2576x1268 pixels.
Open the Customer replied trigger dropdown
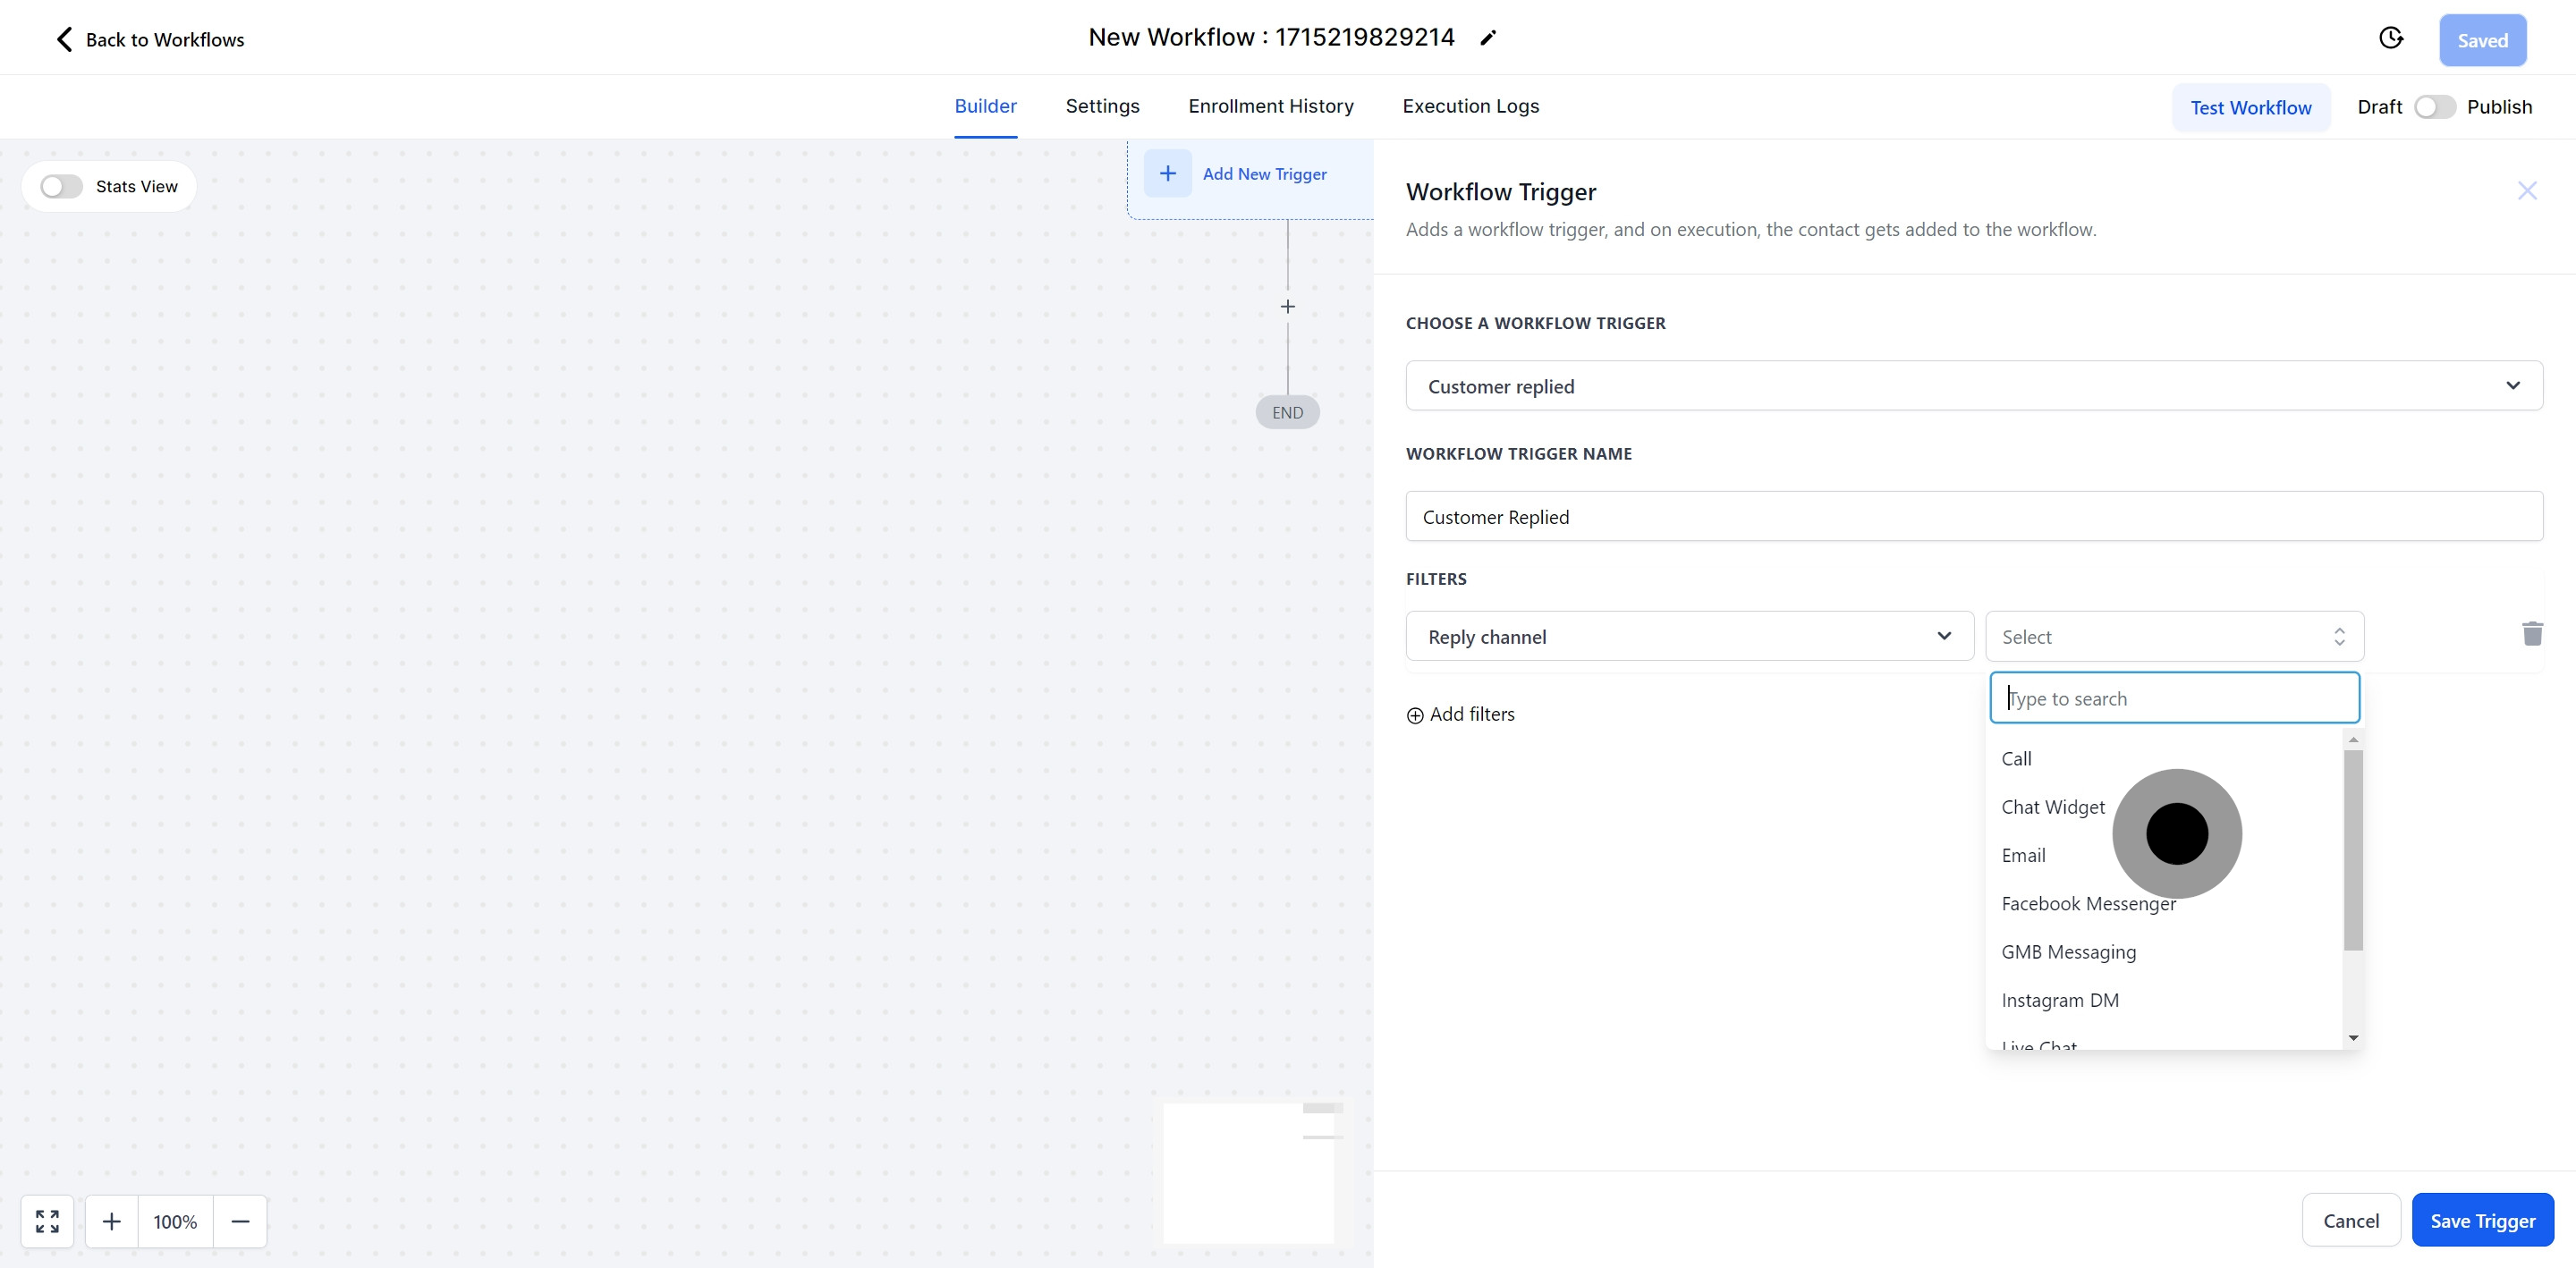[x=1973, y=386]
